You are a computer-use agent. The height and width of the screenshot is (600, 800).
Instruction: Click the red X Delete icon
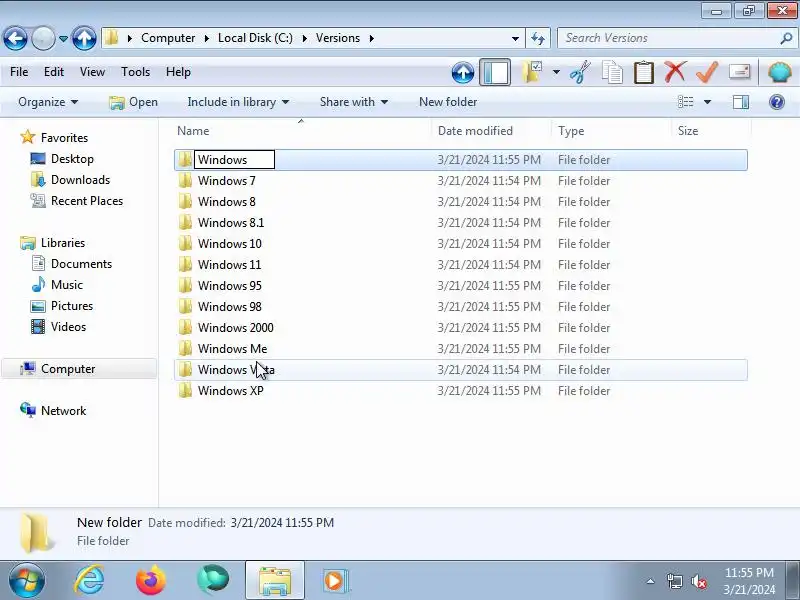[x=675, y=72]
